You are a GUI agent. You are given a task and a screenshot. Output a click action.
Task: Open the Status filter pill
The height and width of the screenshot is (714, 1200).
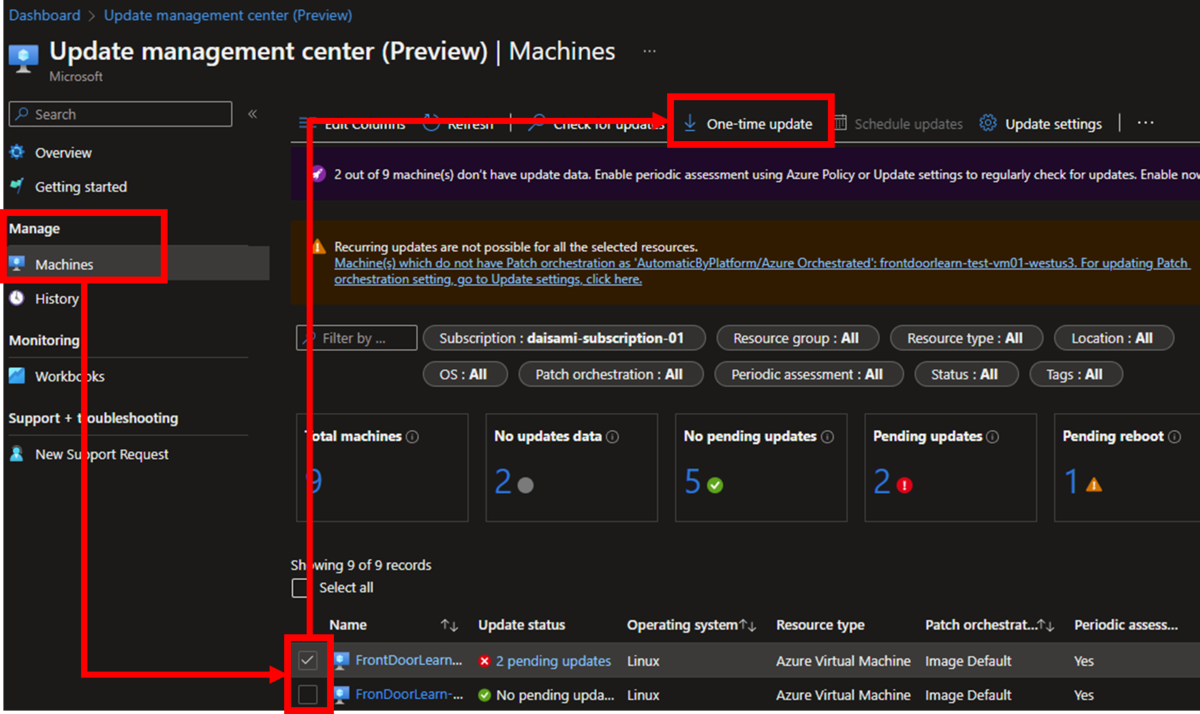965,375
